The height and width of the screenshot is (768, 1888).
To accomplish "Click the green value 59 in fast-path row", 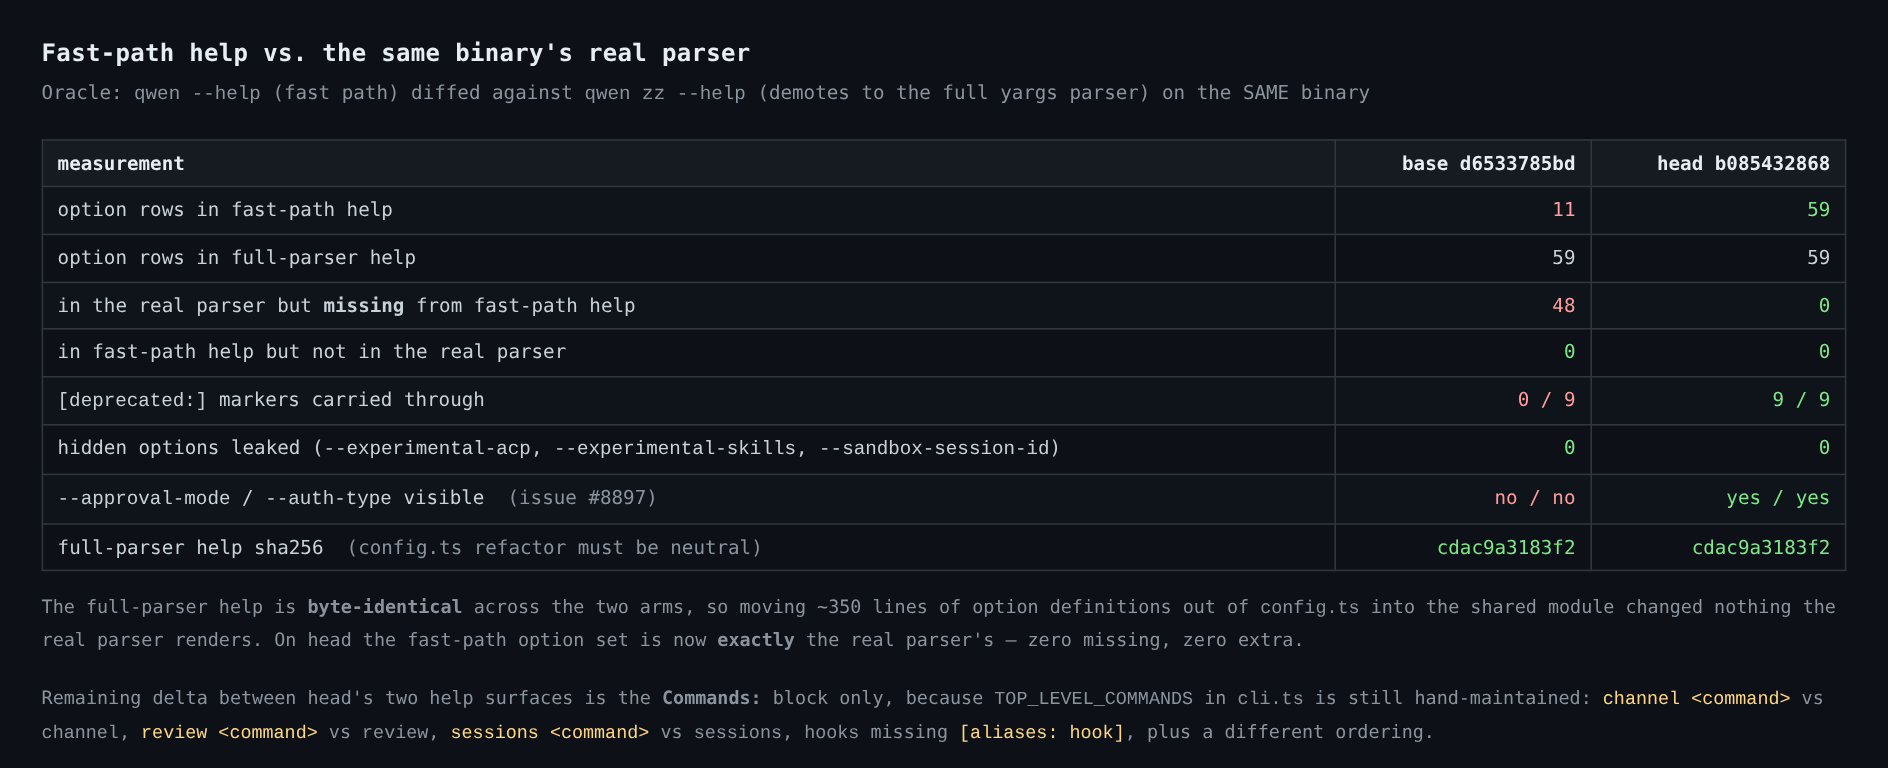I will point(1818,210).
